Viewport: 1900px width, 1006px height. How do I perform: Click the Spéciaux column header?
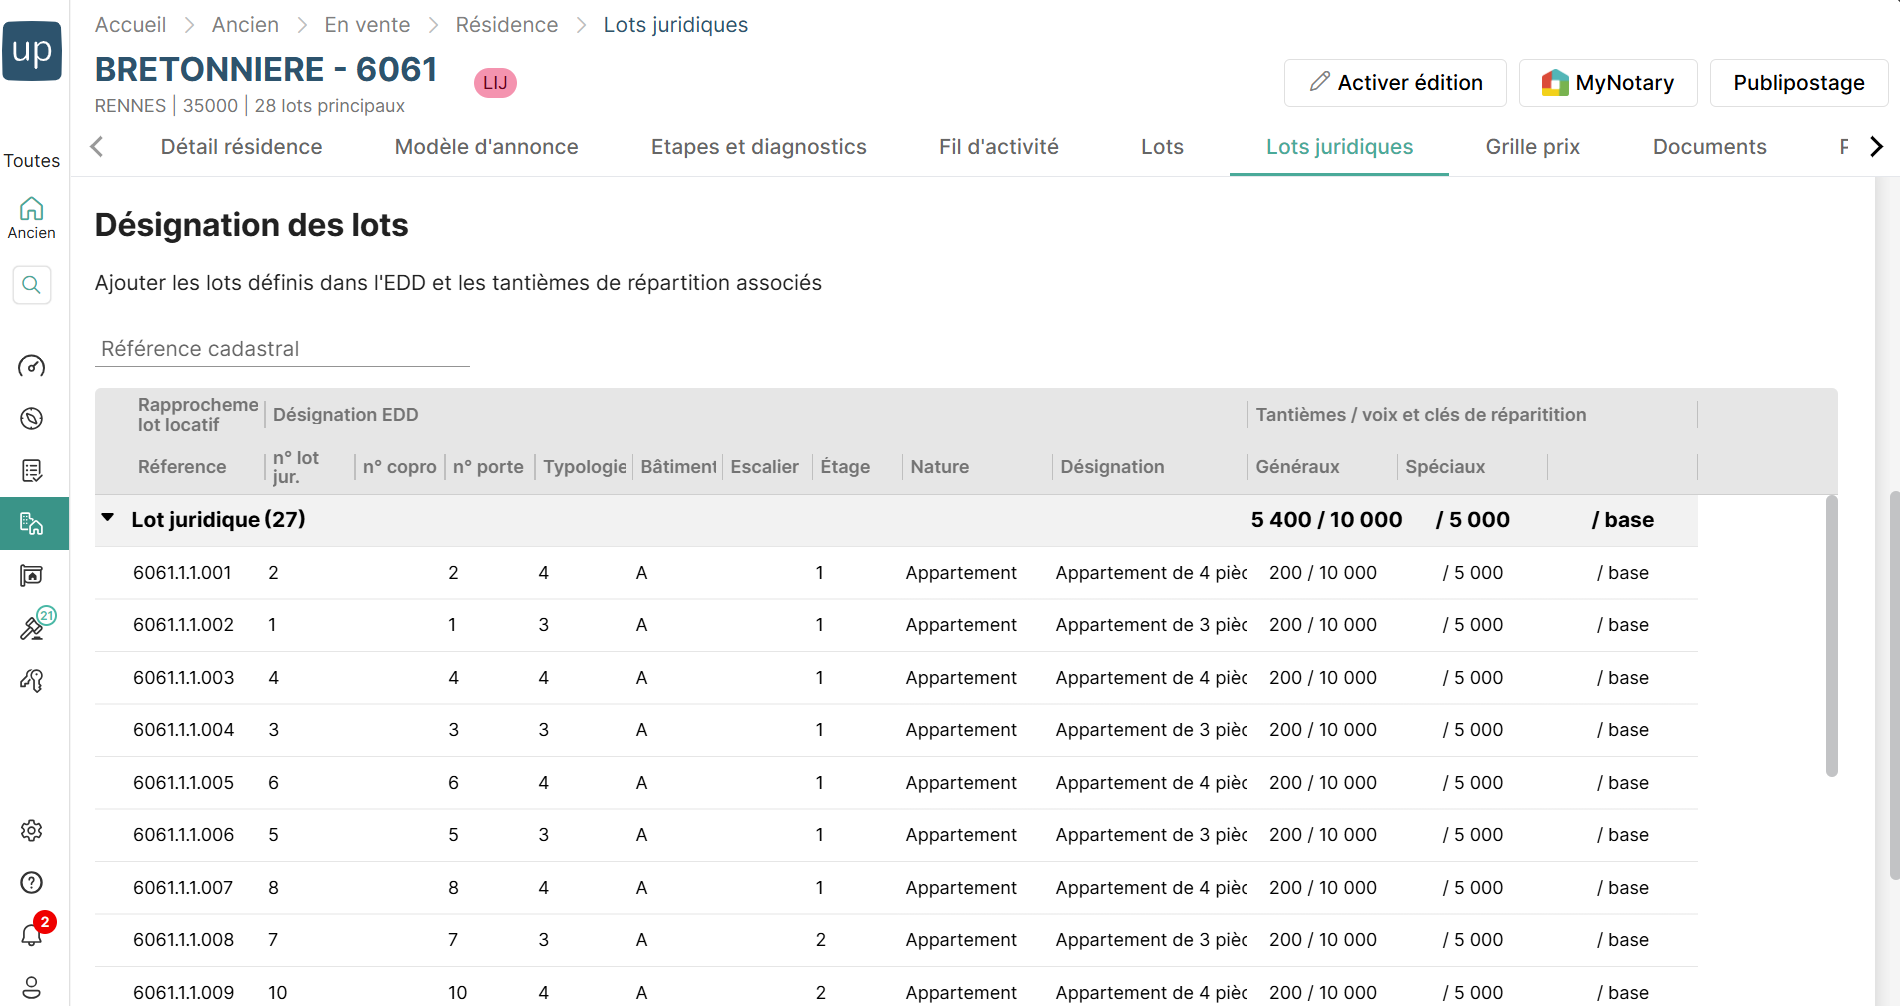(x=1446, y=467)
